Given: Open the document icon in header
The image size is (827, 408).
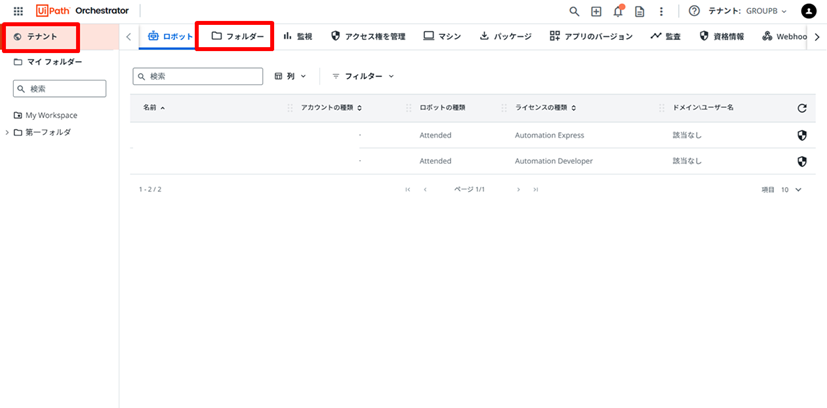Looking at the screenshot, I should tap(640, 11).
